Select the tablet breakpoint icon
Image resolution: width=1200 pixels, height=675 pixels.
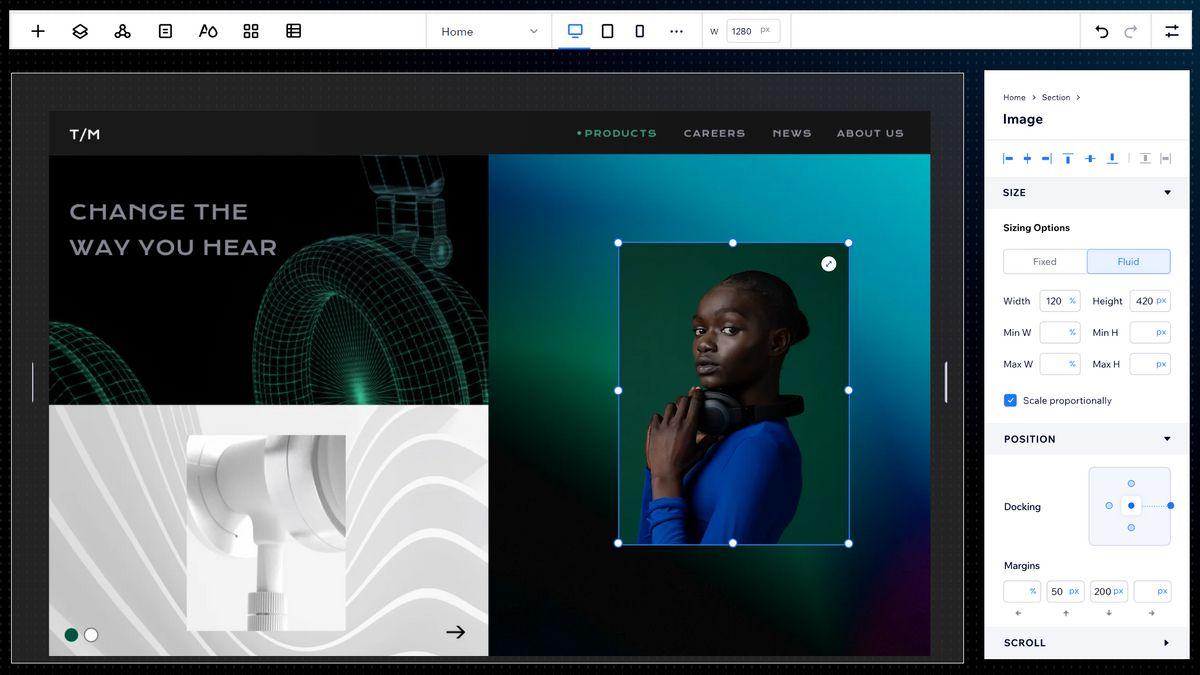pos(607,31)
